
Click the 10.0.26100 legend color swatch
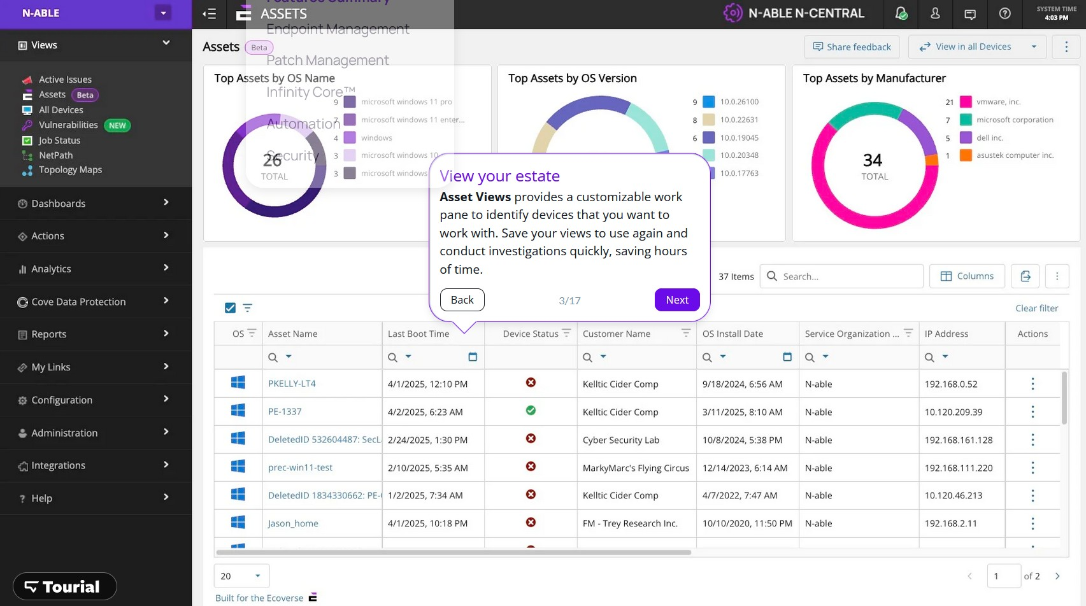709,102
